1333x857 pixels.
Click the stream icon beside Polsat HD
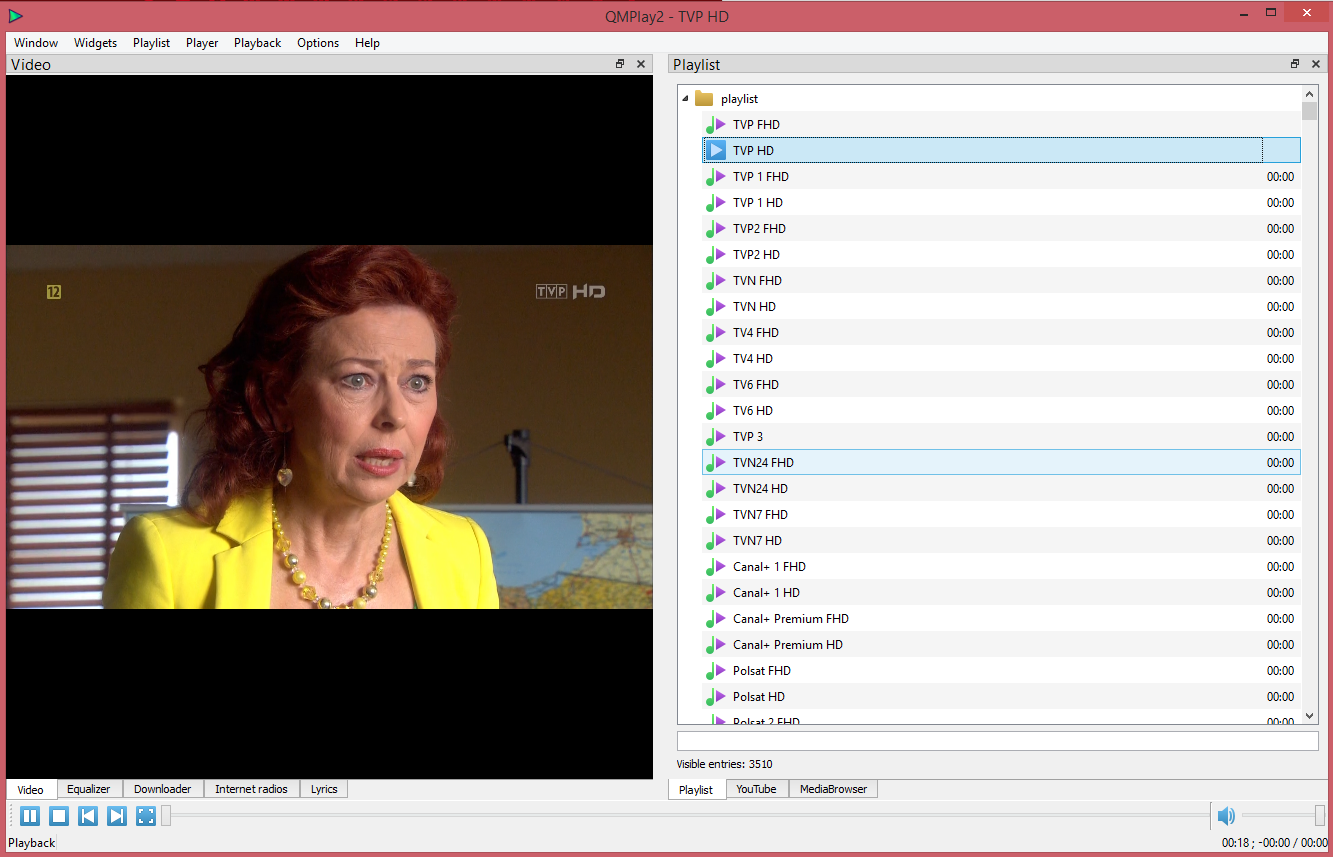pyautogui.click(x=716, y=697)
